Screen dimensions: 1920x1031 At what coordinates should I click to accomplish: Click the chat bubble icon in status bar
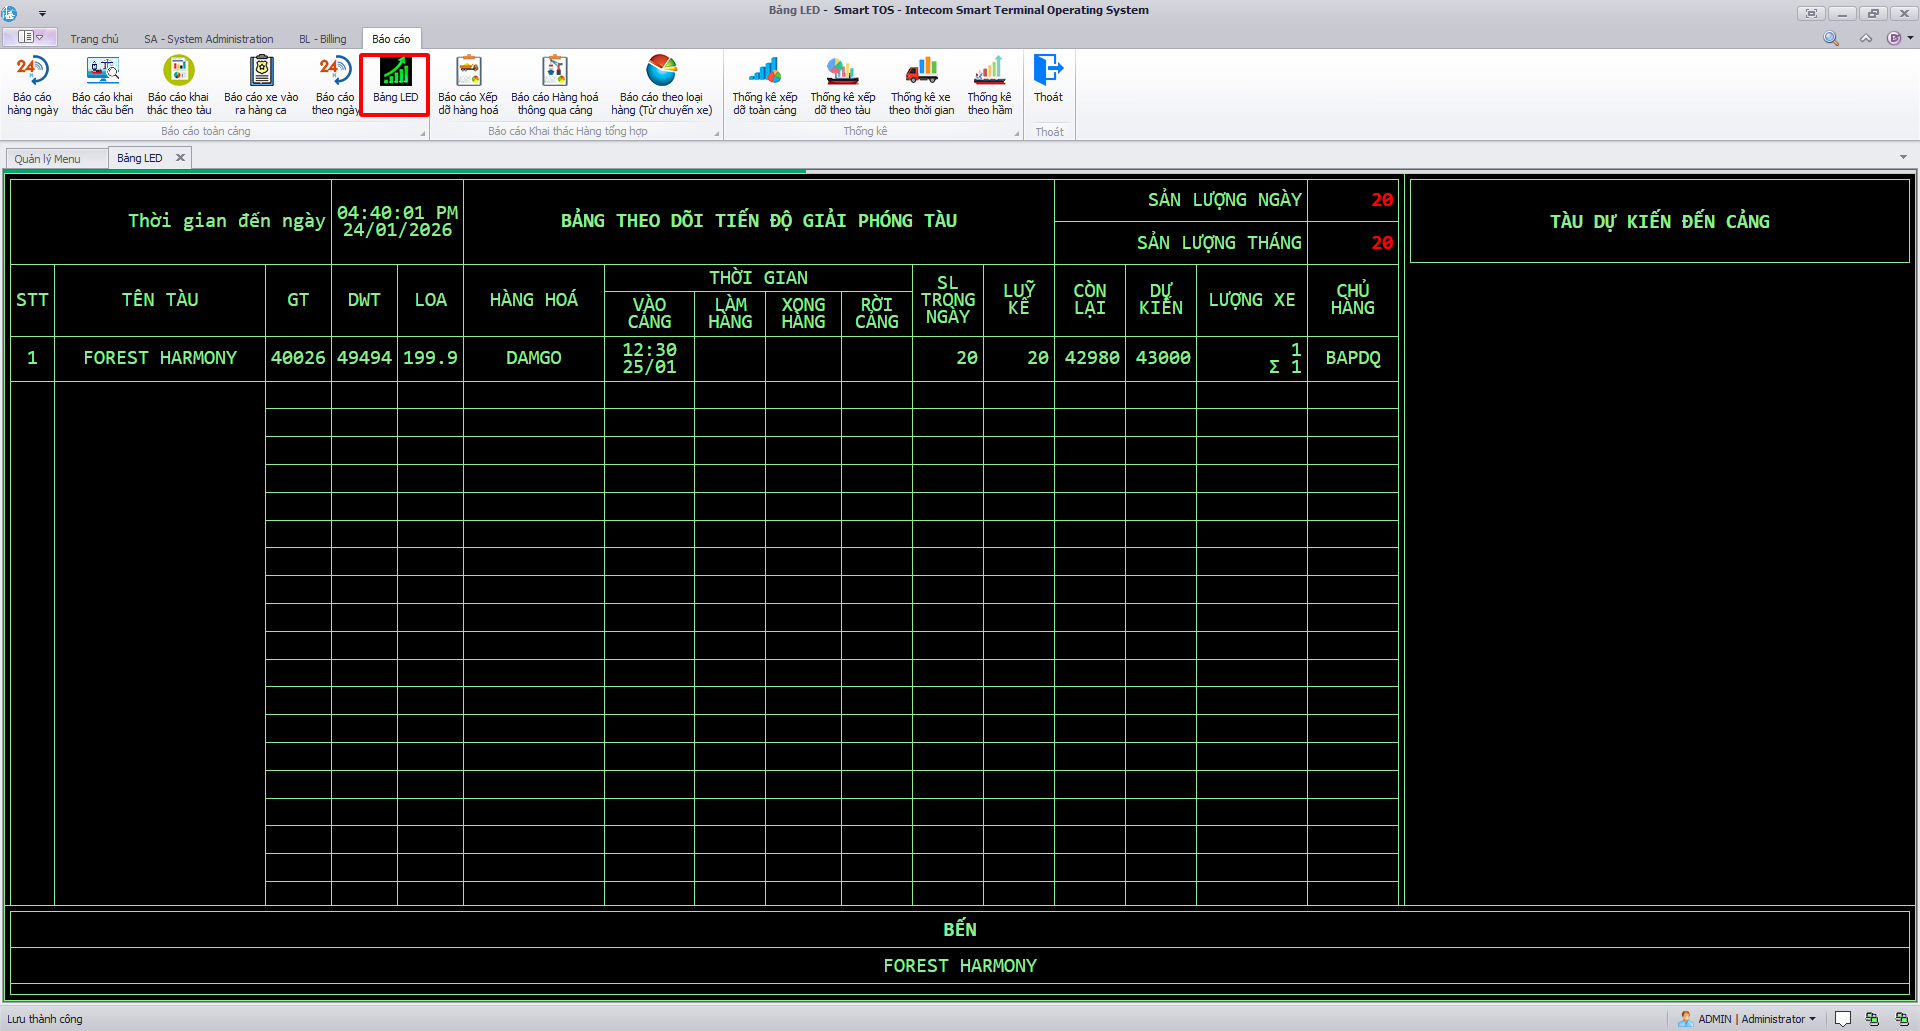(1843, 1019)
